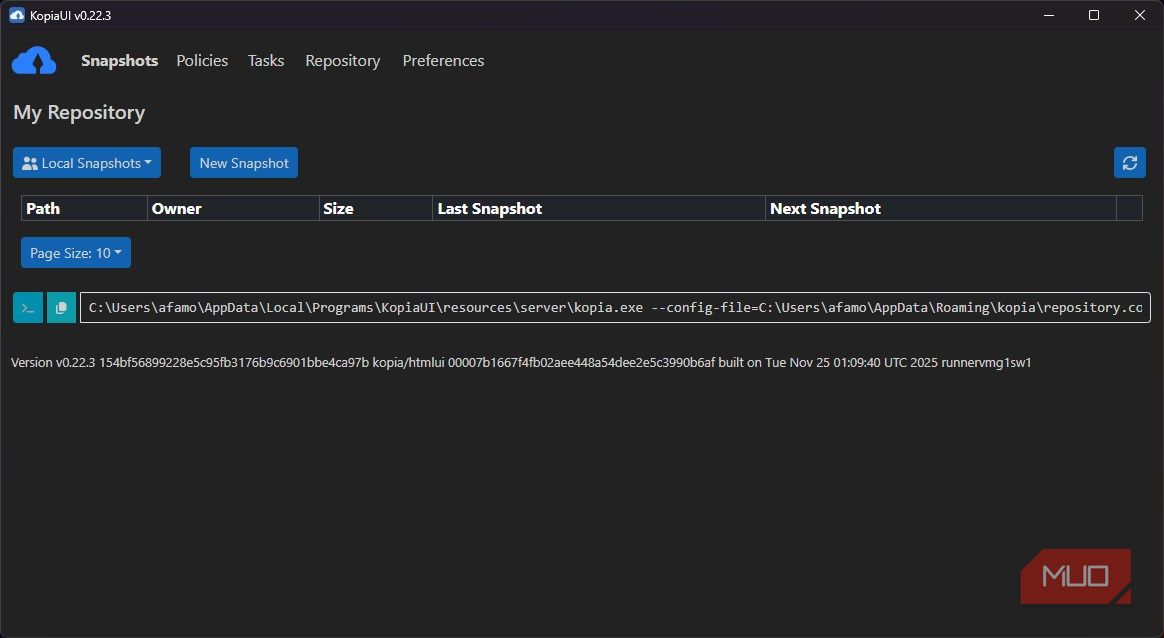Open the Repository tab
The width and height of the screenshot is (1164, 638).
click(x=342, y=61)
